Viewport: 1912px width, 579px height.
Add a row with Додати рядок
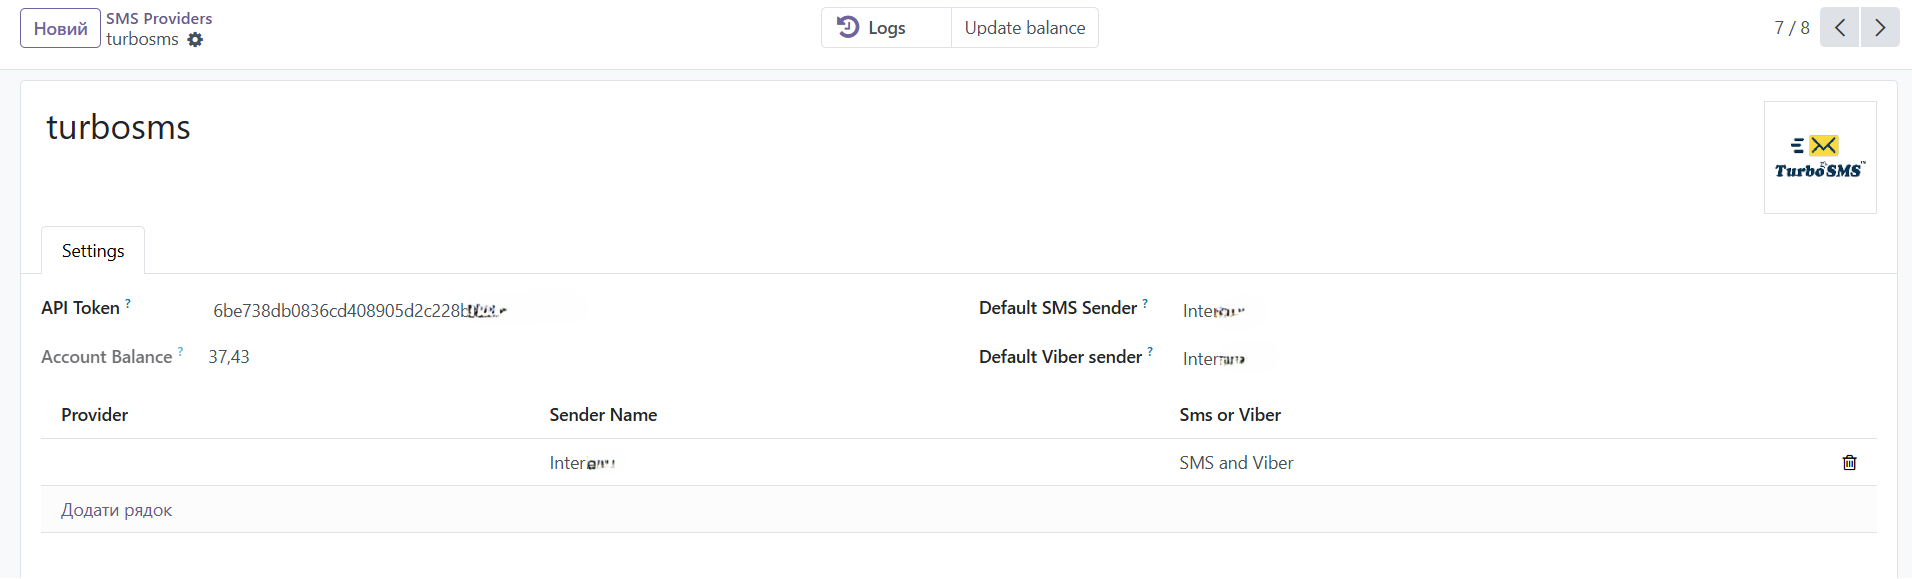click(x=116, y=510)
